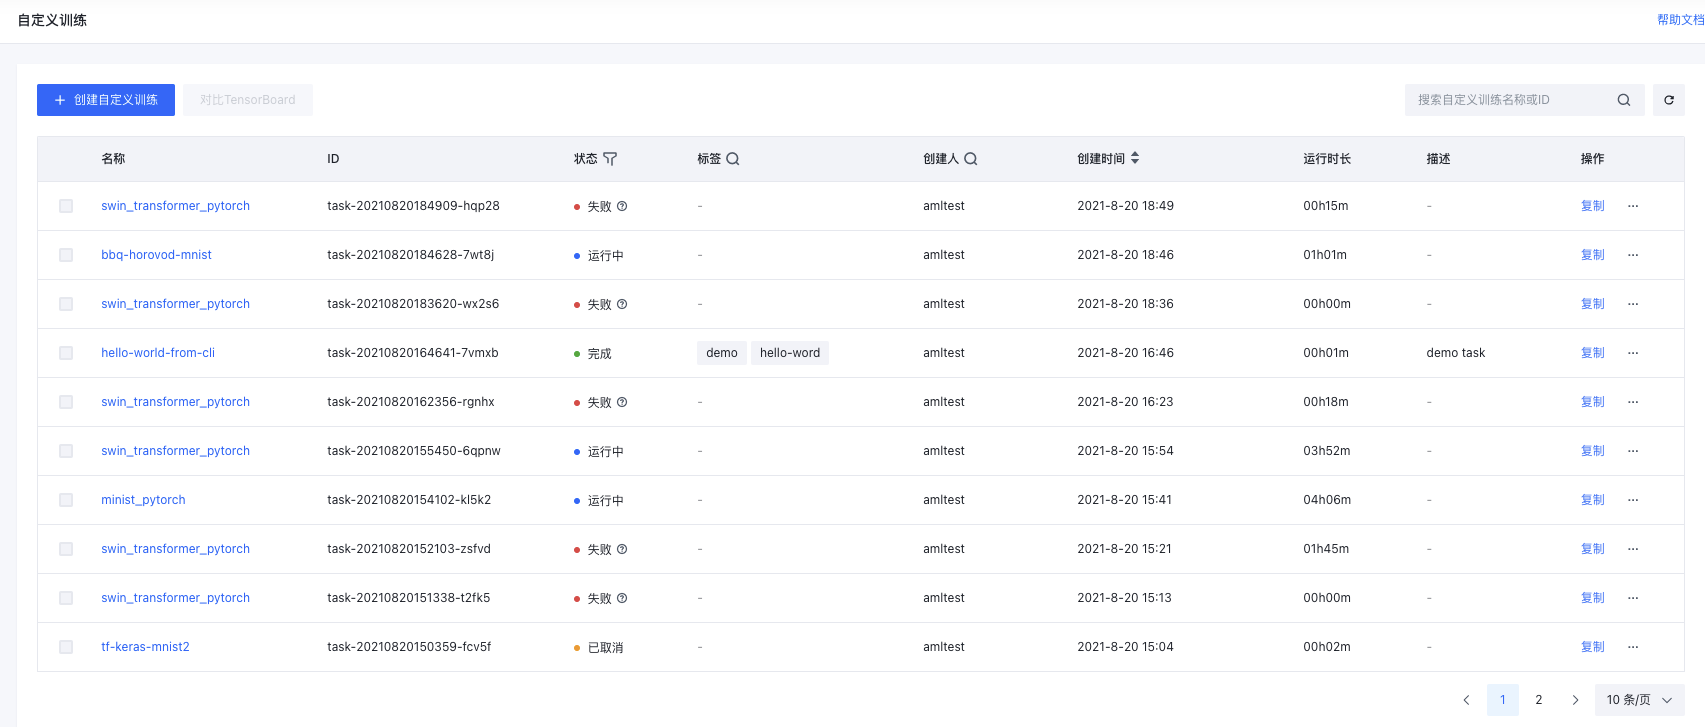The image size is (1705, 727).
Task: Click the 运行时长 column header
Action: [1327, 159]
